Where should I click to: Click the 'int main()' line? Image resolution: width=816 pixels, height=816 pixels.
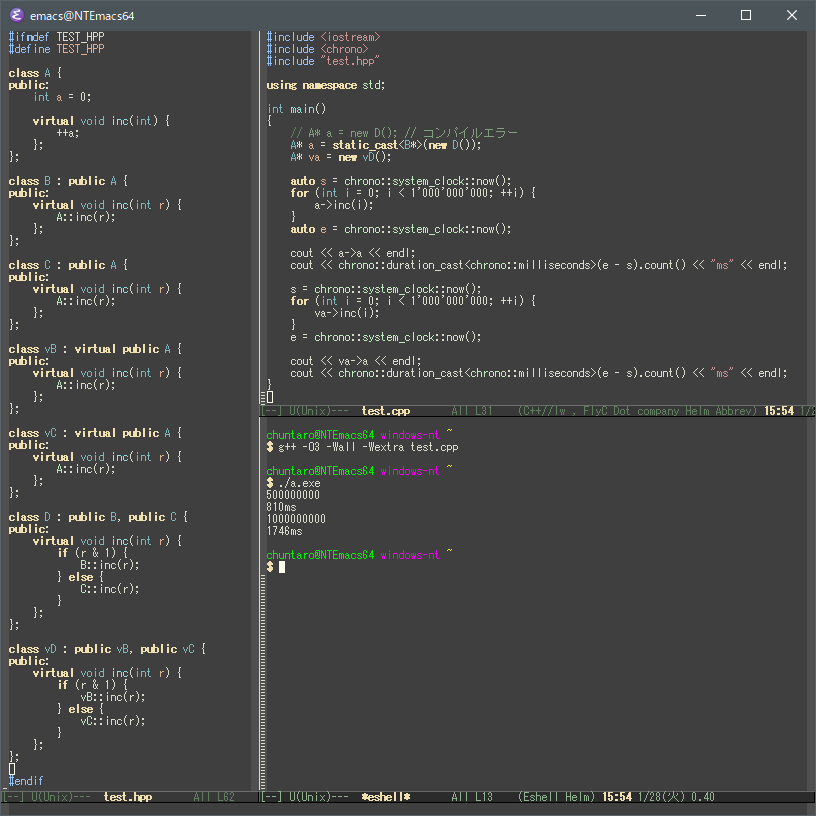(x=296, y=109)
